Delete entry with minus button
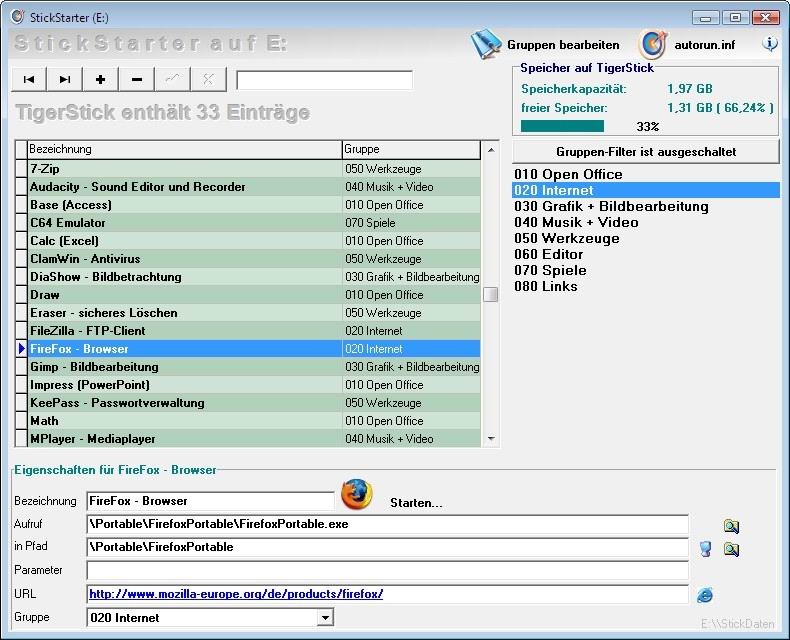 tap(137, 80)
